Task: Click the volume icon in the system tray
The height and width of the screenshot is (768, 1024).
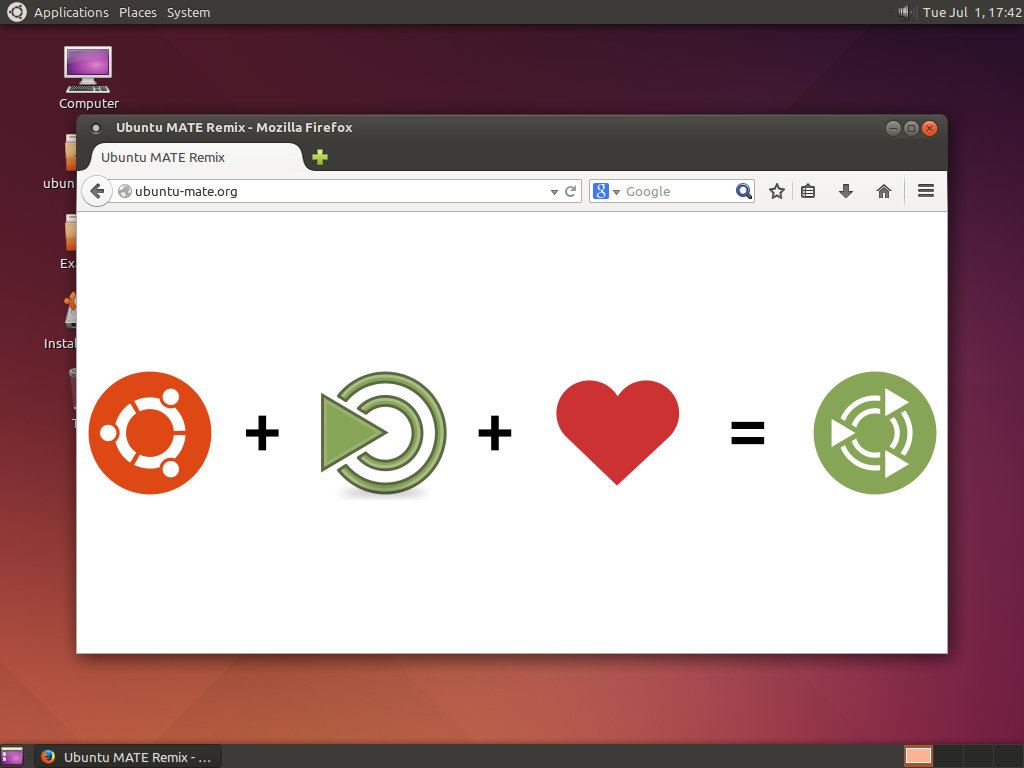Action: (904, 12)
